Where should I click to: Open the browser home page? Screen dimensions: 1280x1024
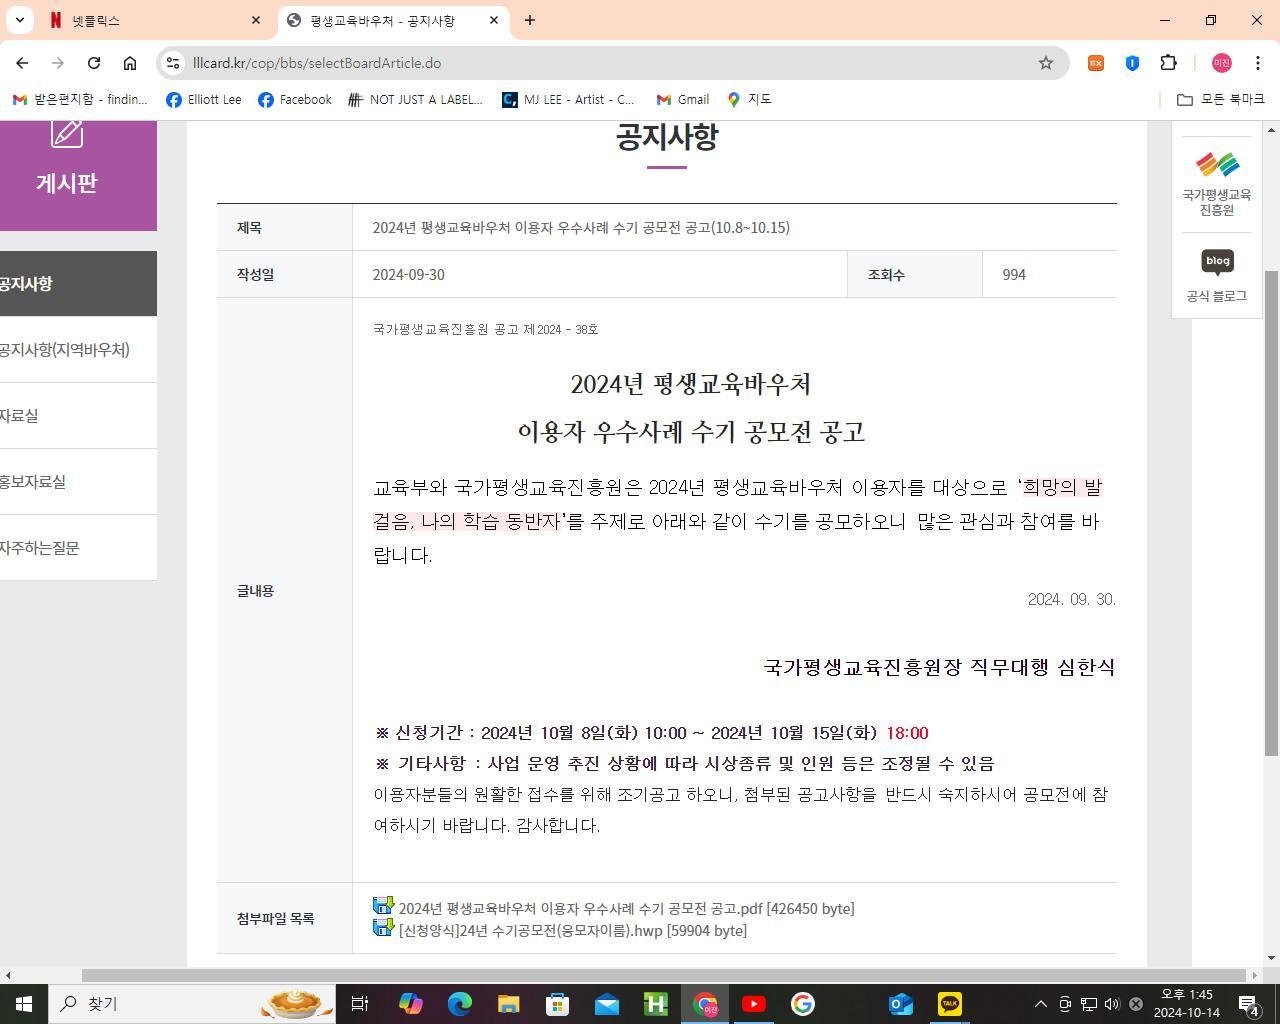tap(130, 63)
